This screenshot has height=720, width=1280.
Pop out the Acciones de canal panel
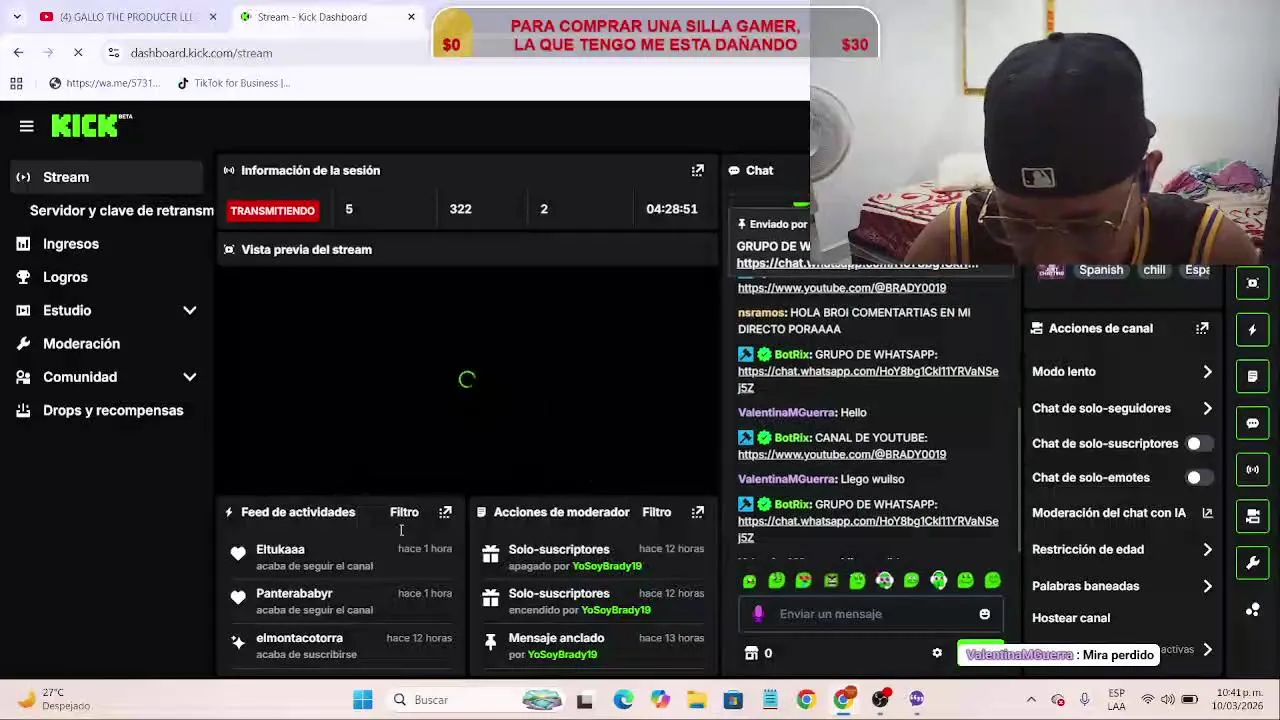[x=1202, y=328]
